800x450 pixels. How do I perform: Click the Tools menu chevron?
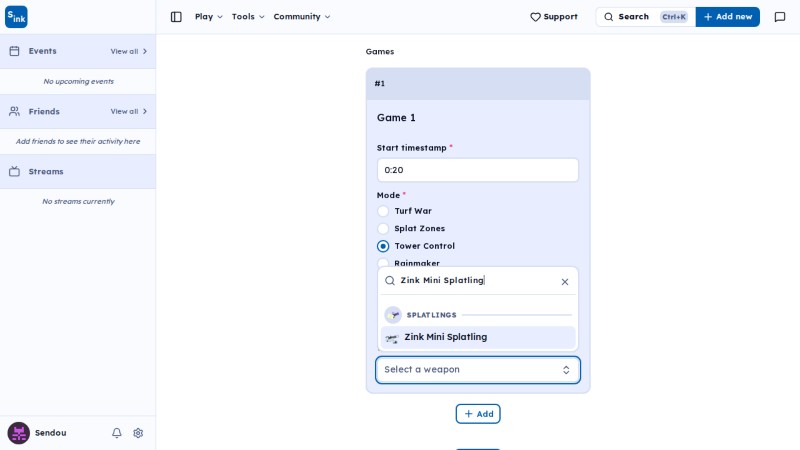pyautogui.click(x=262, y=17)
